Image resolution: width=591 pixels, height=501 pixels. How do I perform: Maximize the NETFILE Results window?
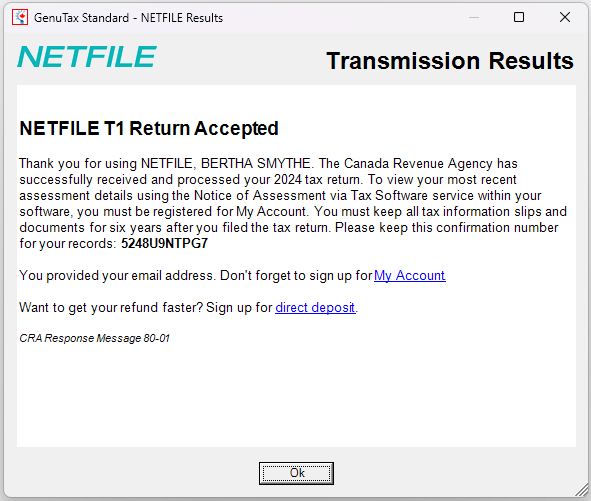pos(519,17)
